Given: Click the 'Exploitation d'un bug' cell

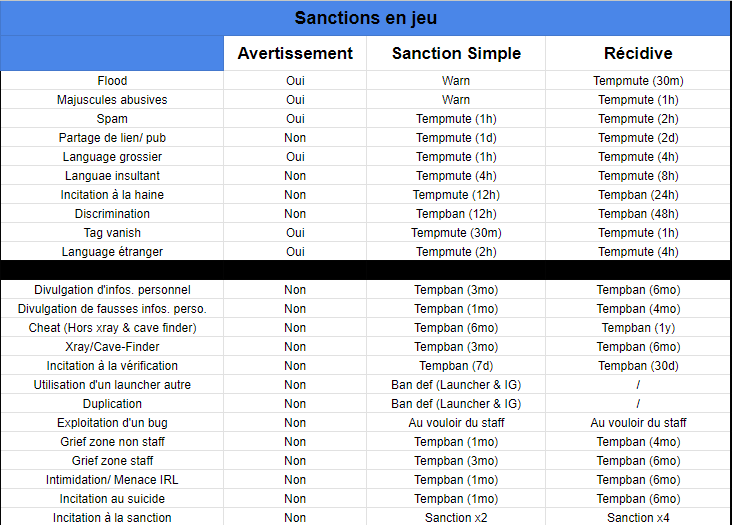Looking at the screenshot, I should pos(112,423).
